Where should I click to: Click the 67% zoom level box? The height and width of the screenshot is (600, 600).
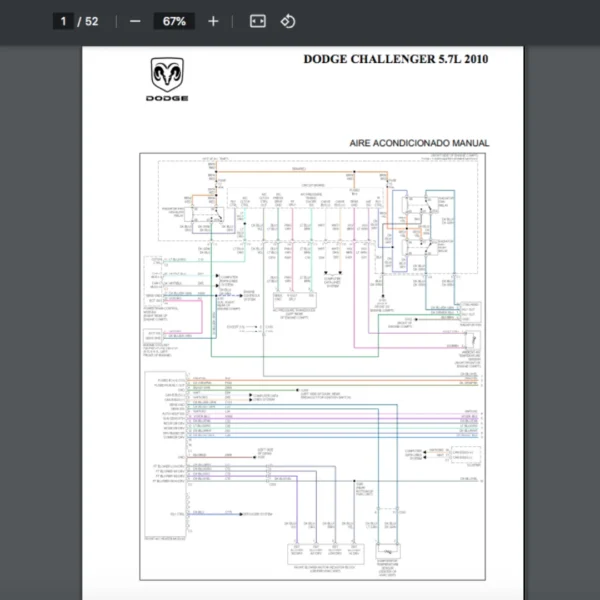point(174,21)
